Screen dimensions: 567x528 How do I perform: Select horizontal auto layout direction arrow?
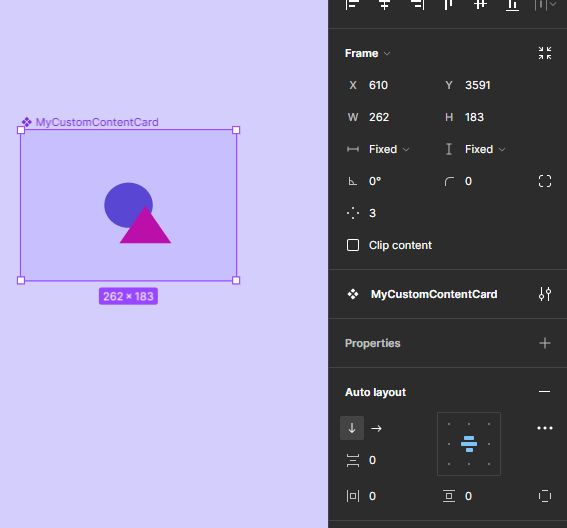point(376,429)
